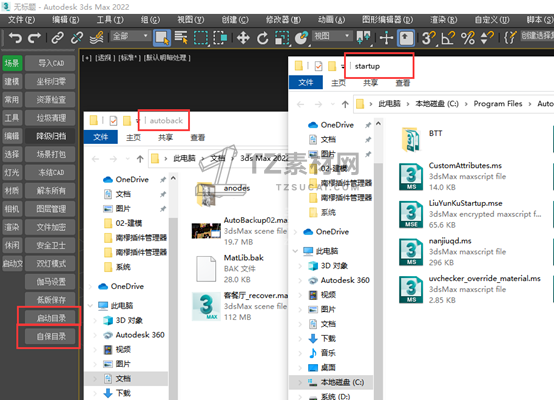554x400 pixels.
Task: Activate the Unlink Selection broken-chain tool
Action: (77, 37)
